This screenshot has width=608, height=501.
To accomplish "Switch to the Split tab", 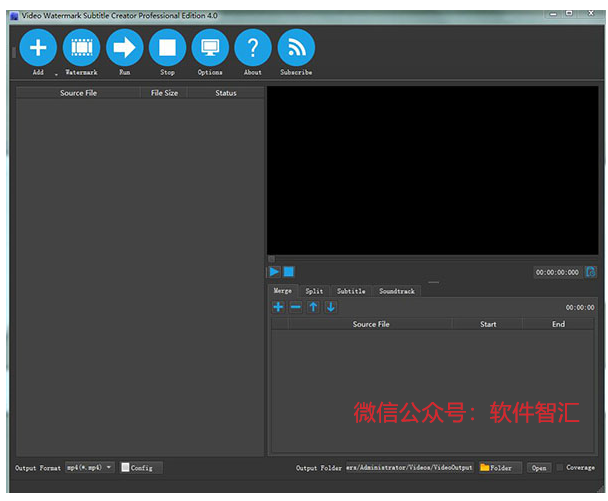I will tap(314, 291).
